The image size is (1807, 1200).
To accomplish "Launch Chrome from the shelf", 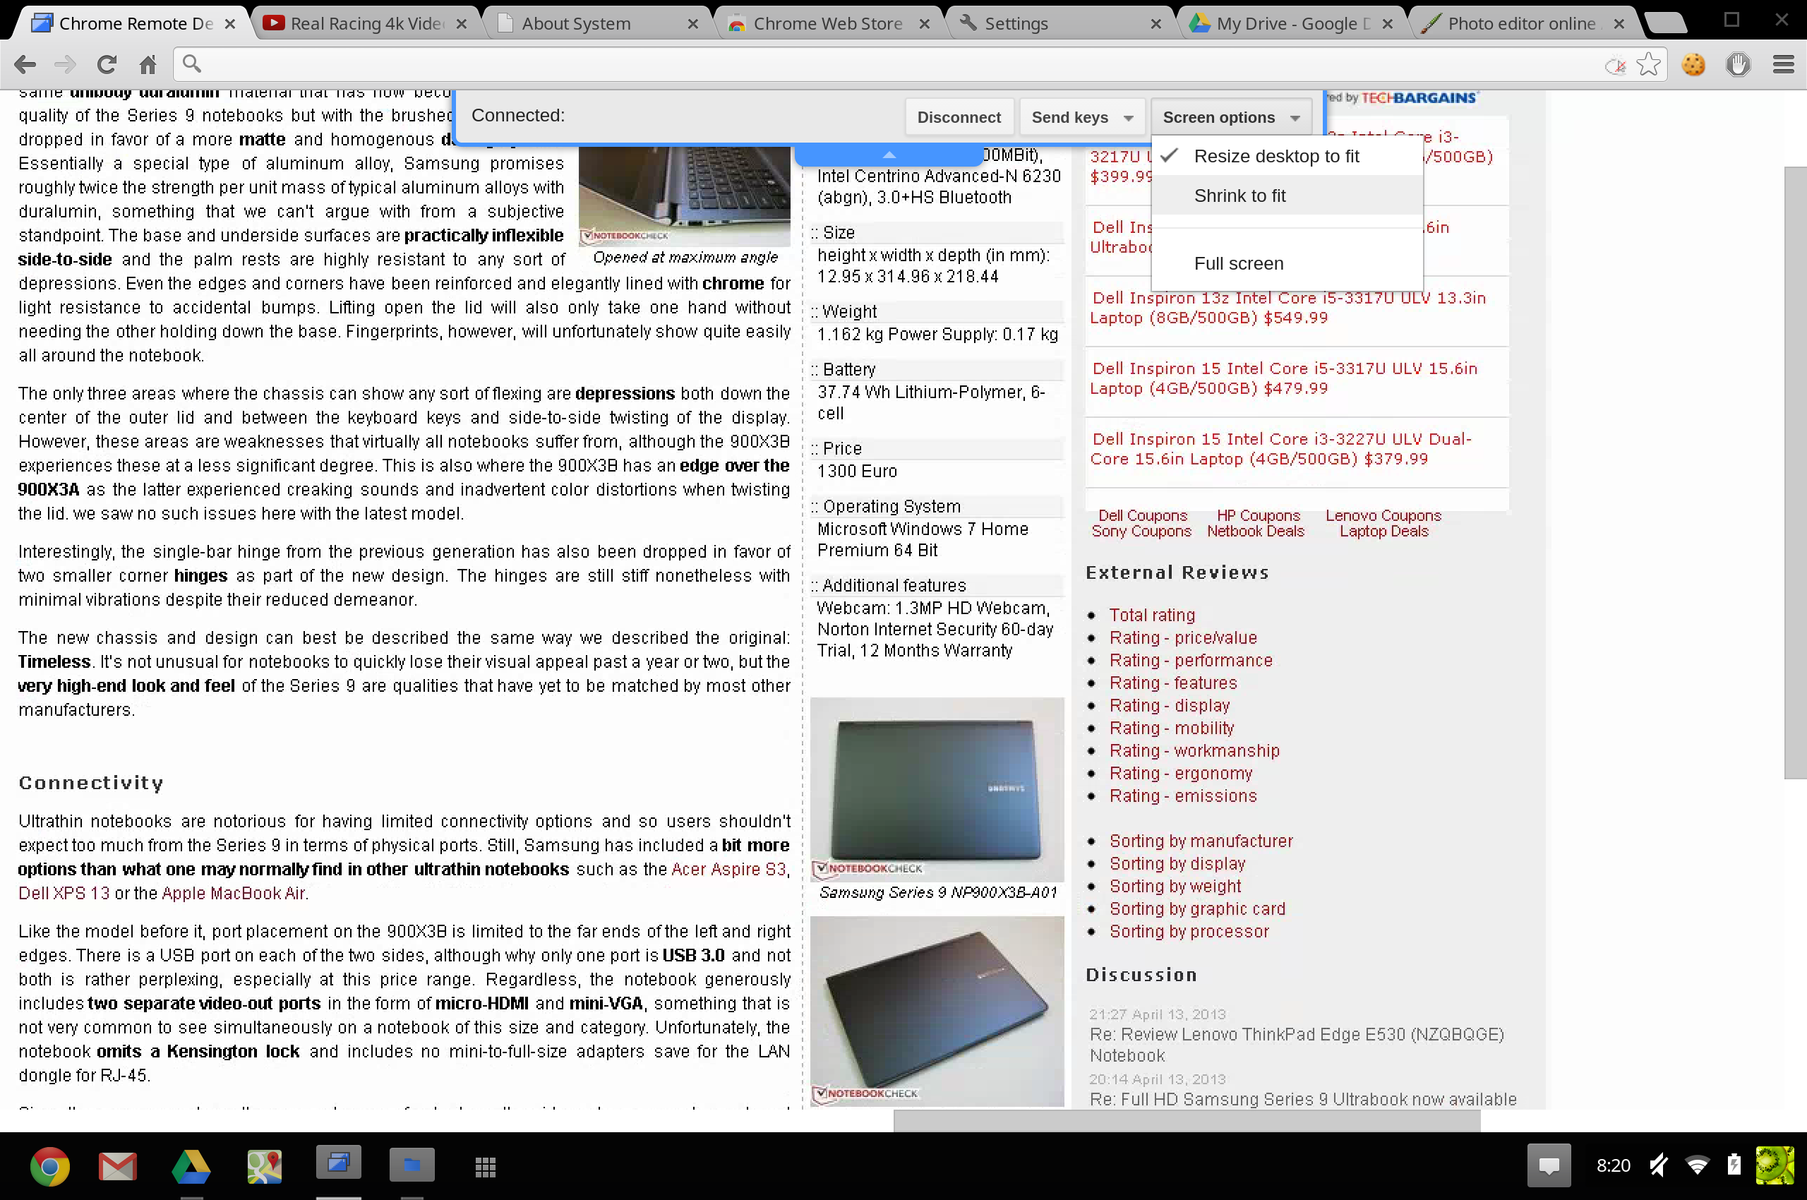I will tap(49, 1166).
